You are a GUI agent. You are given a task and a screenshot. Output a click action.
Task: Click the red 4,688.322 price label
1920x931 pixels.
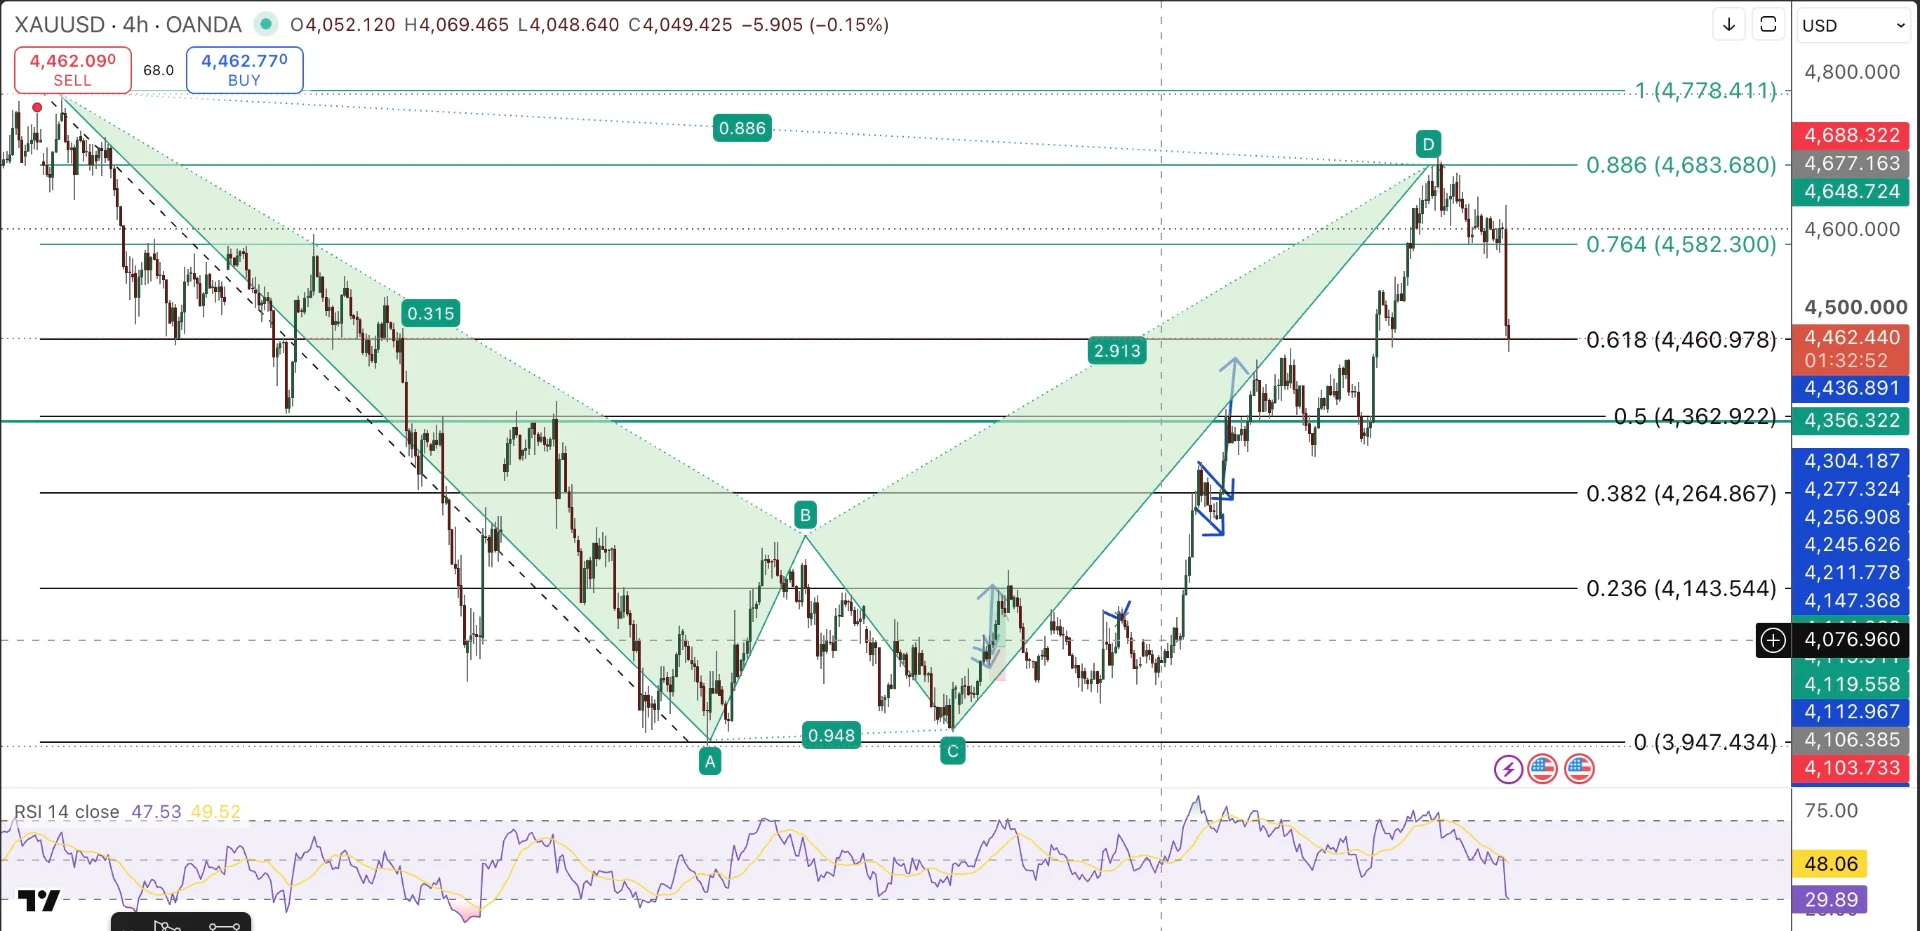point(1851,135)
